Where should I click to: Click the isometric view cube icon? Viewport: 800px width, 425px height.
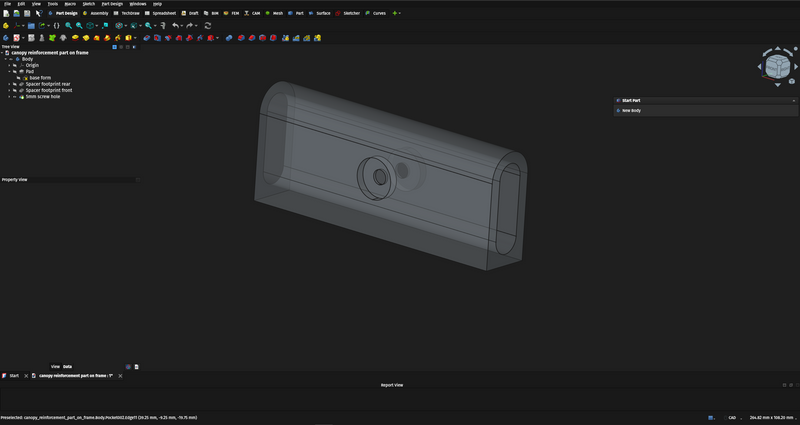pyautogui.click(x=90, y=26)
